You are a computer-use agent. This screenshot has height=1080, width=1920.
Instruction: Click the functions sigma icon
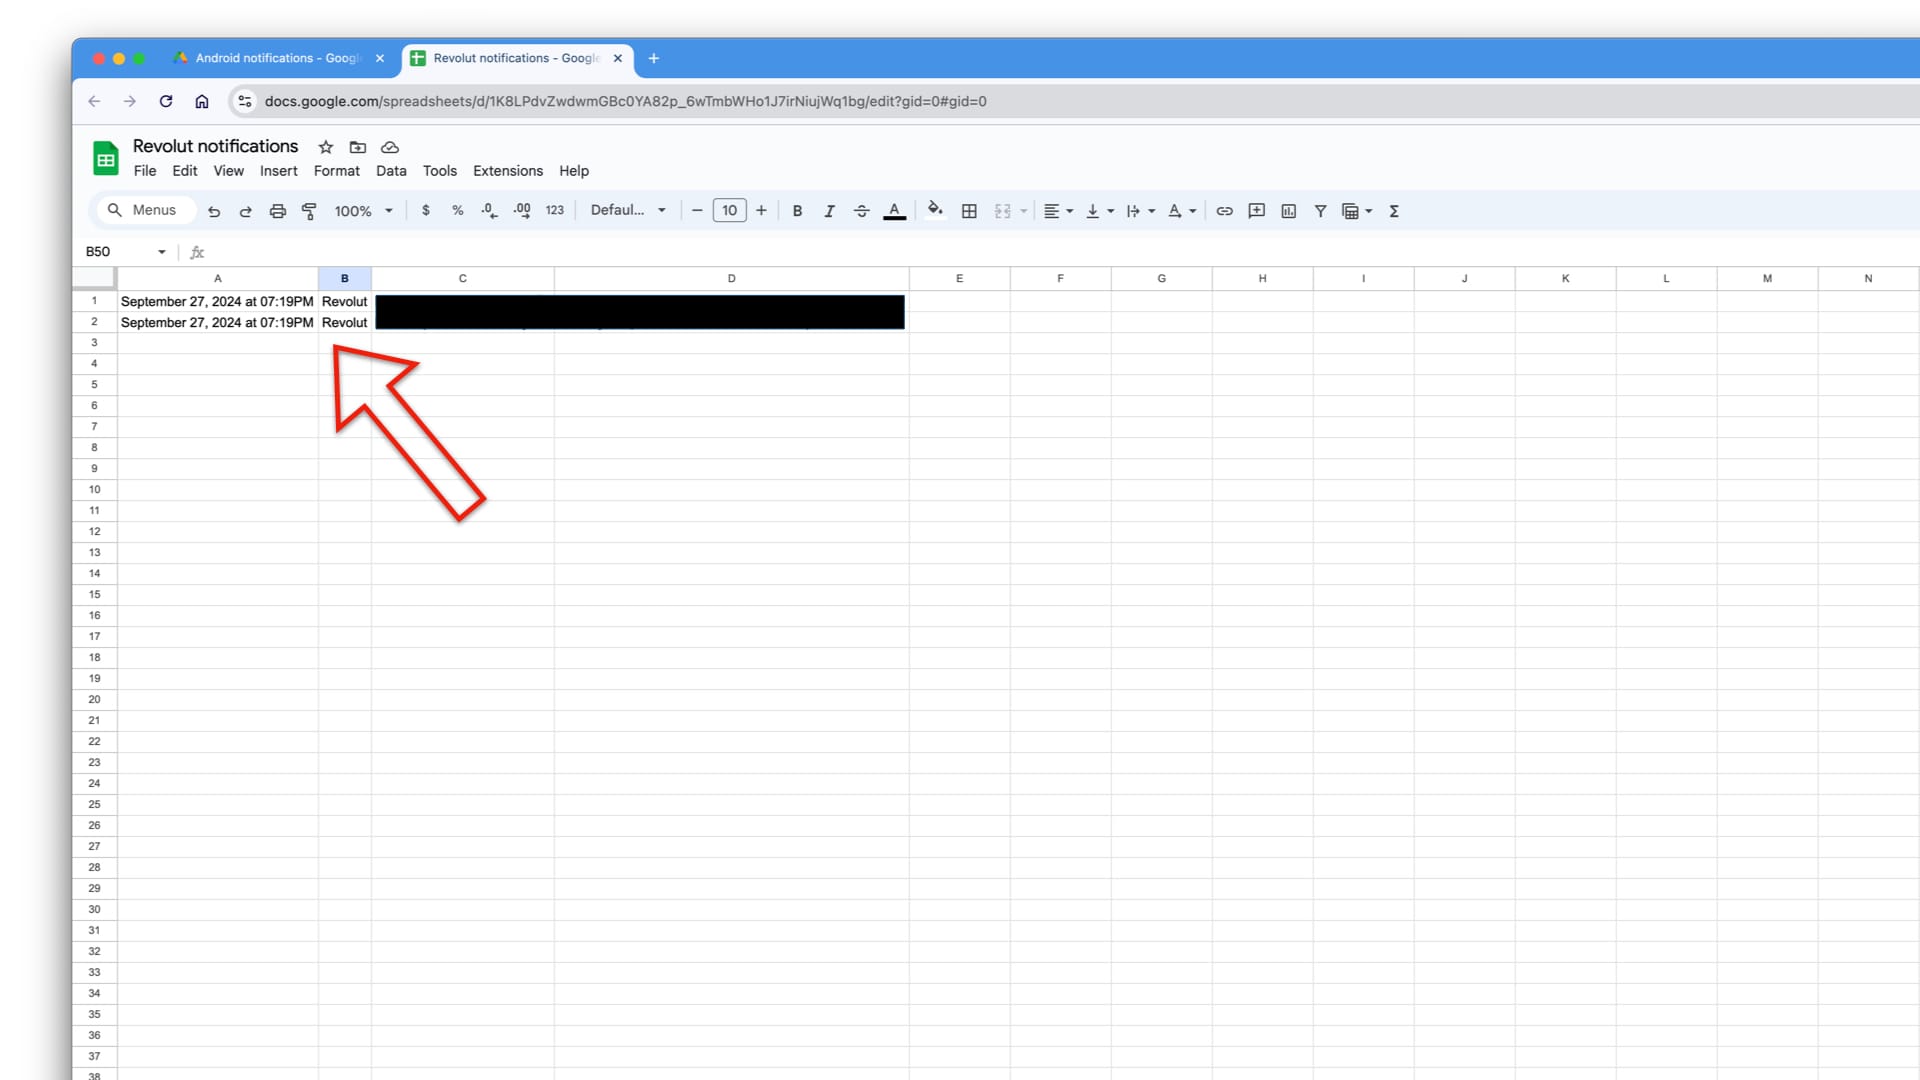pyautogui.click(x=1394, y=211)
